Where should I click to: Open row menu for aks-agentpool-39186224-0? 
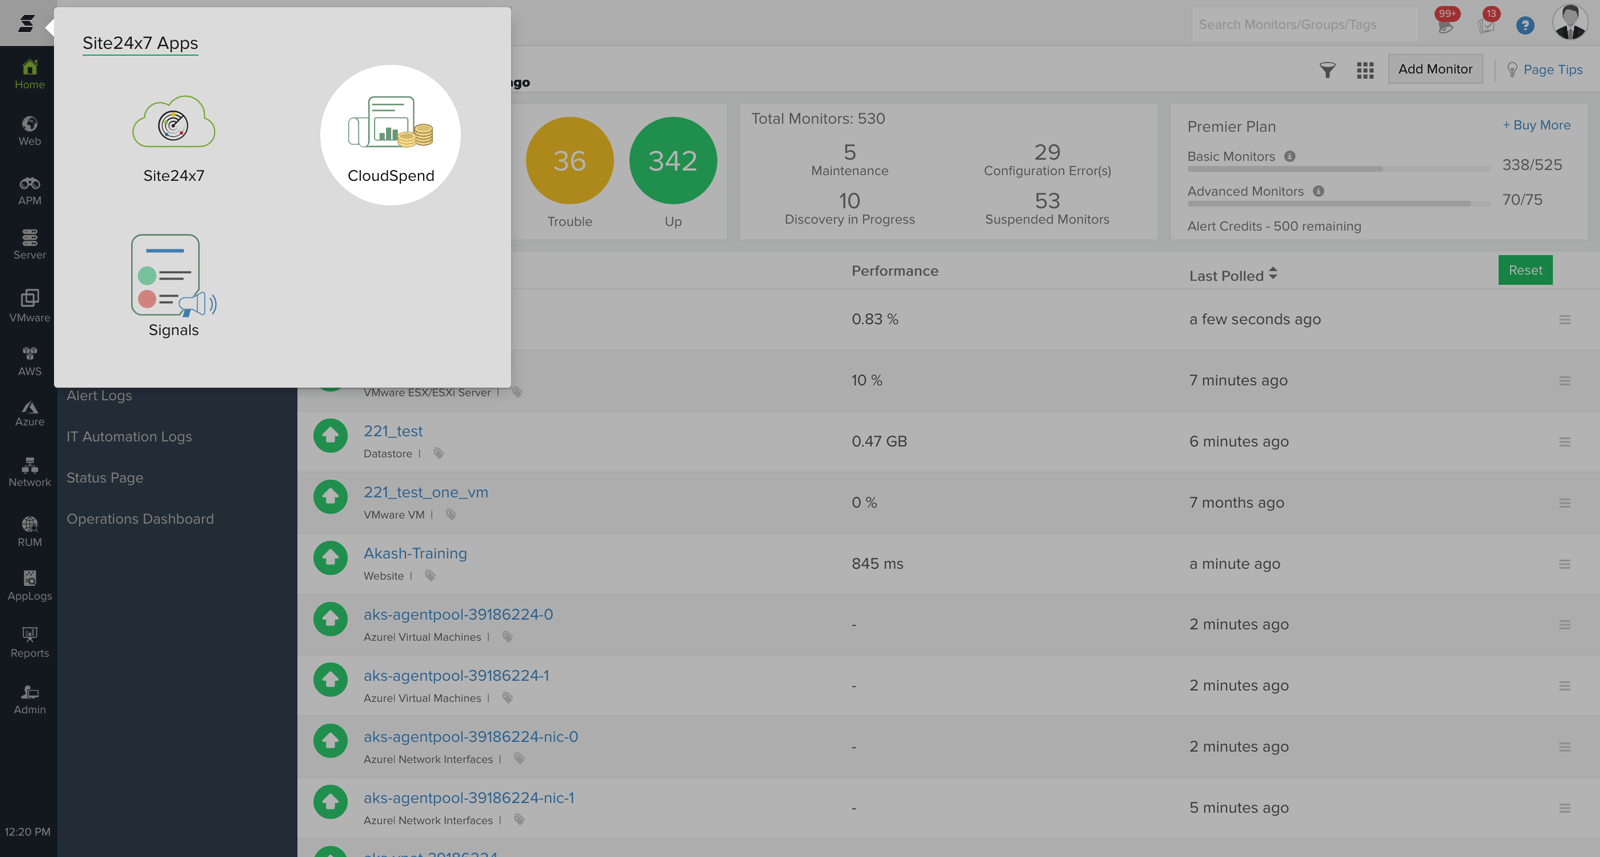[x=1565, y=625]
